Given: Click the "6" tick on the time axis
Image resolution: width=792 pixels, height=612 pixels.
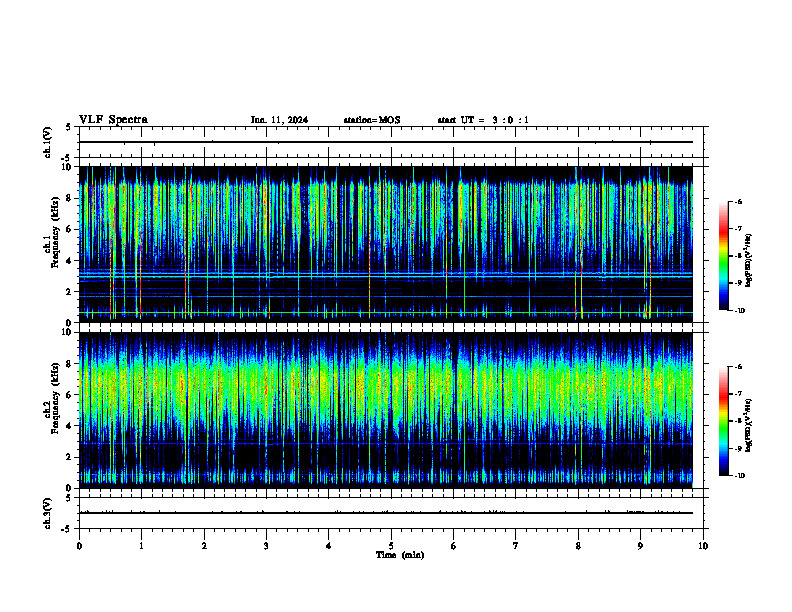Looking at the screenshot, I should (x=453, y=546).
